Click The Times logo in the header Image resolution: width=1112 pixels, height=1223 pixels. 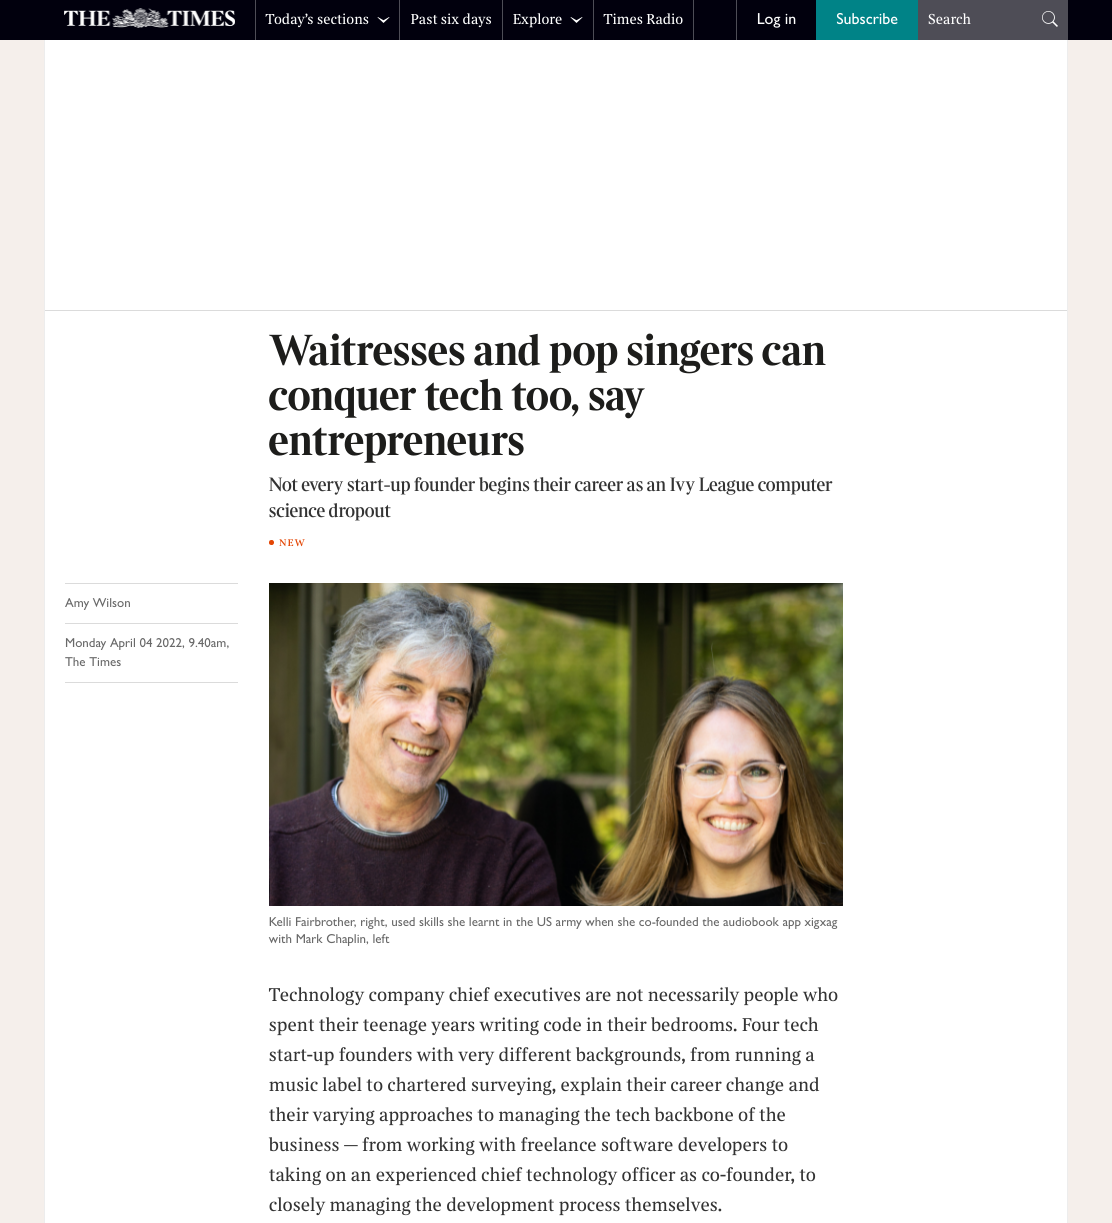pyautogui.click(x=150, y=19)
